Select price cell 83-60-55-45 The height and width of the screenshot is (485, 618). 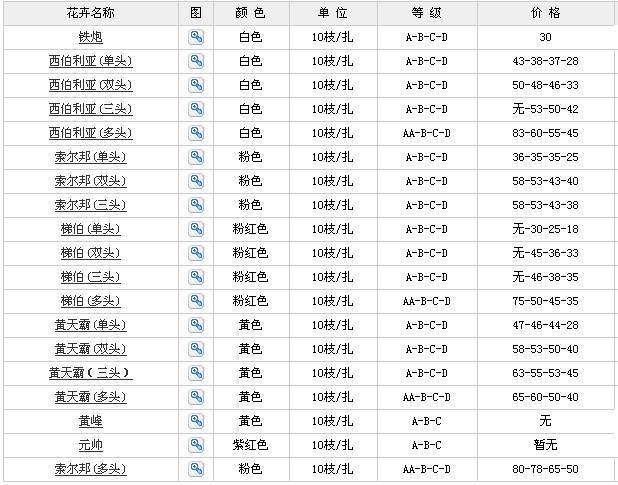pyautogui.click(x=545, y=133)
